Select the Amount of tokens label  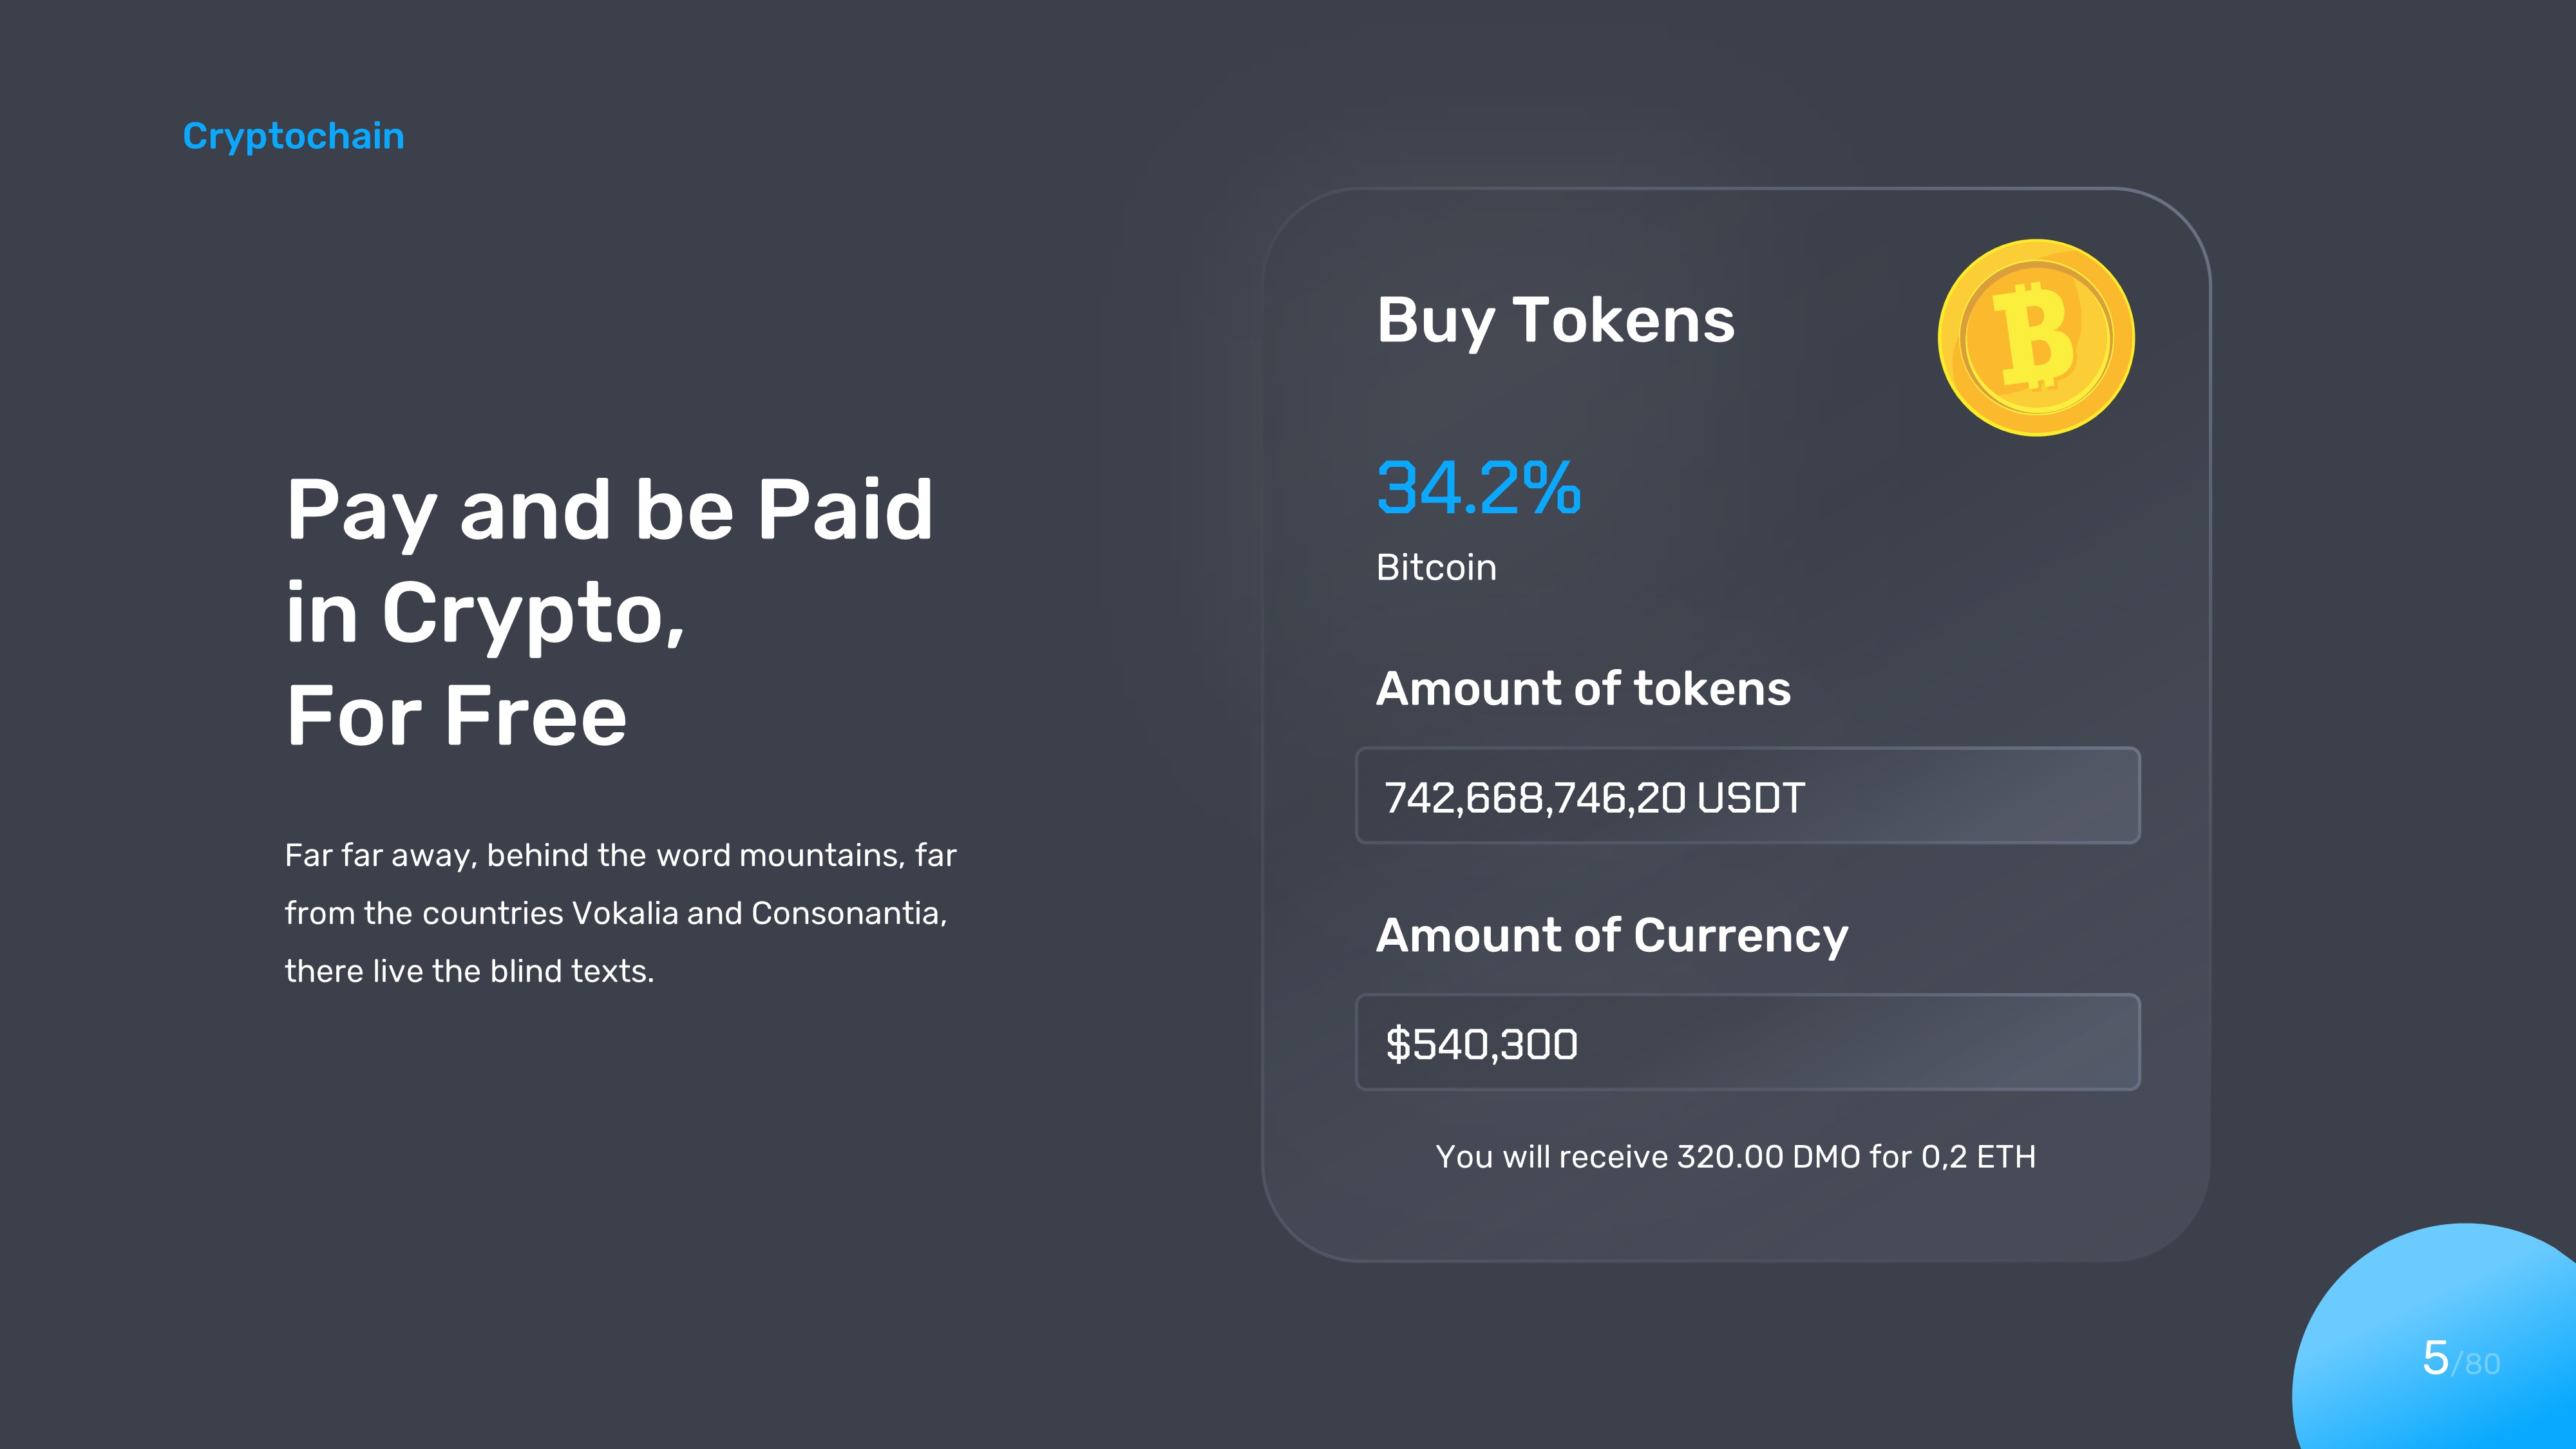coord(1583,688)
